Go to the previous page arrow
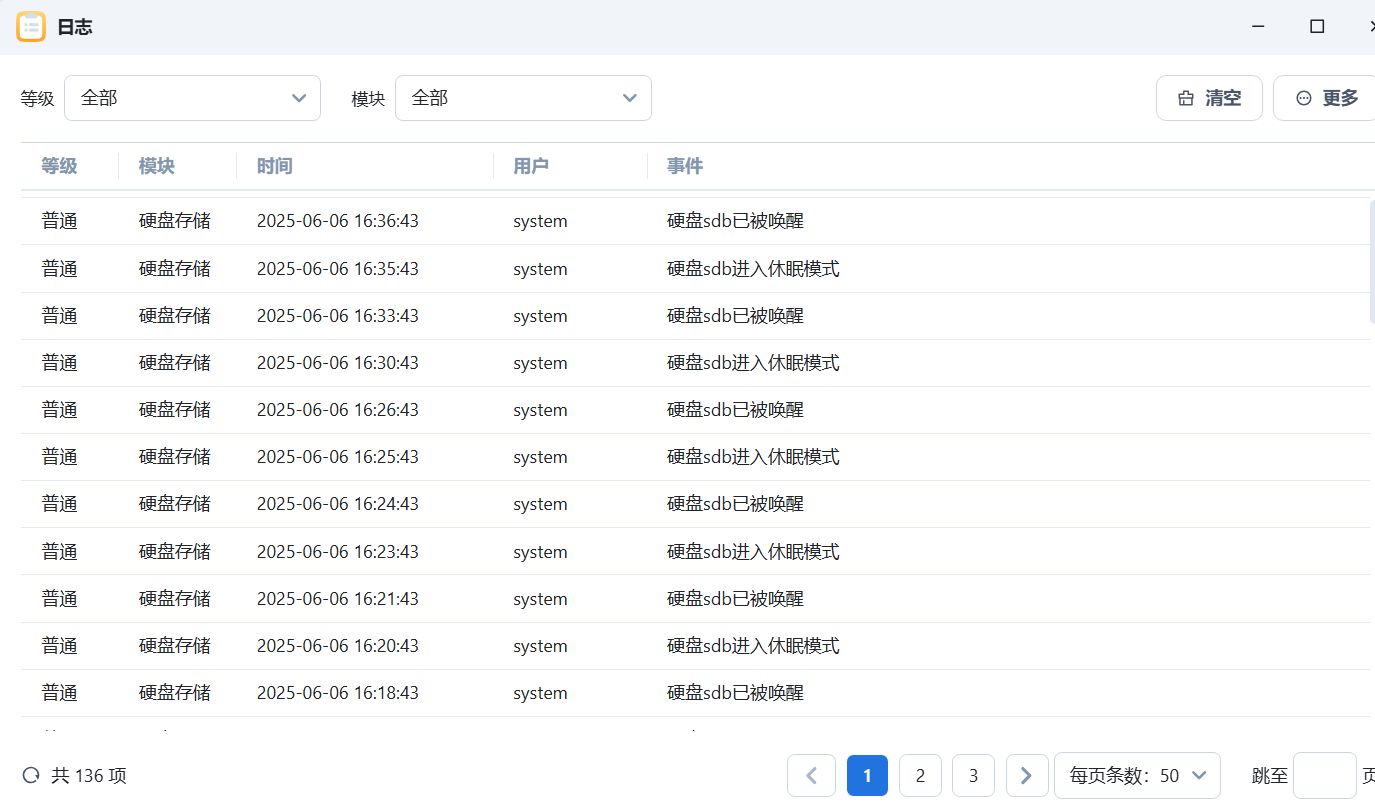1375x805 pixels. pos(811,775)
